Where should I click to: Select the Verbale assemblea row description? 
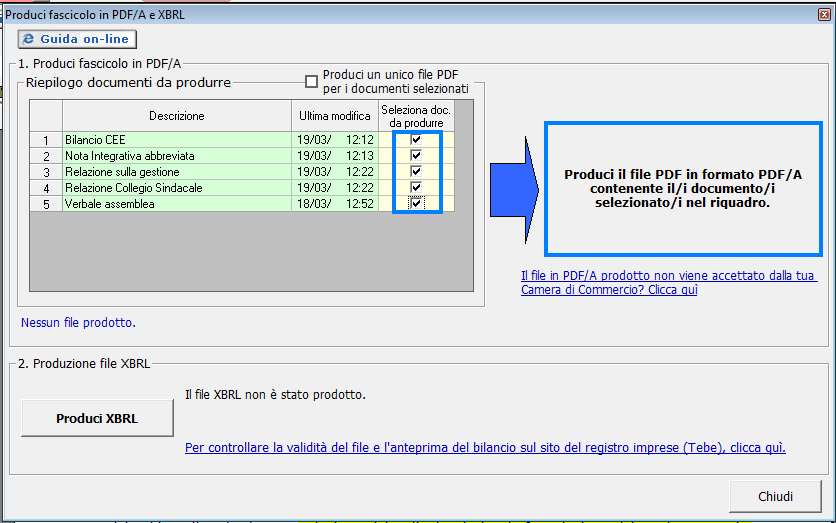pos(176,204)
